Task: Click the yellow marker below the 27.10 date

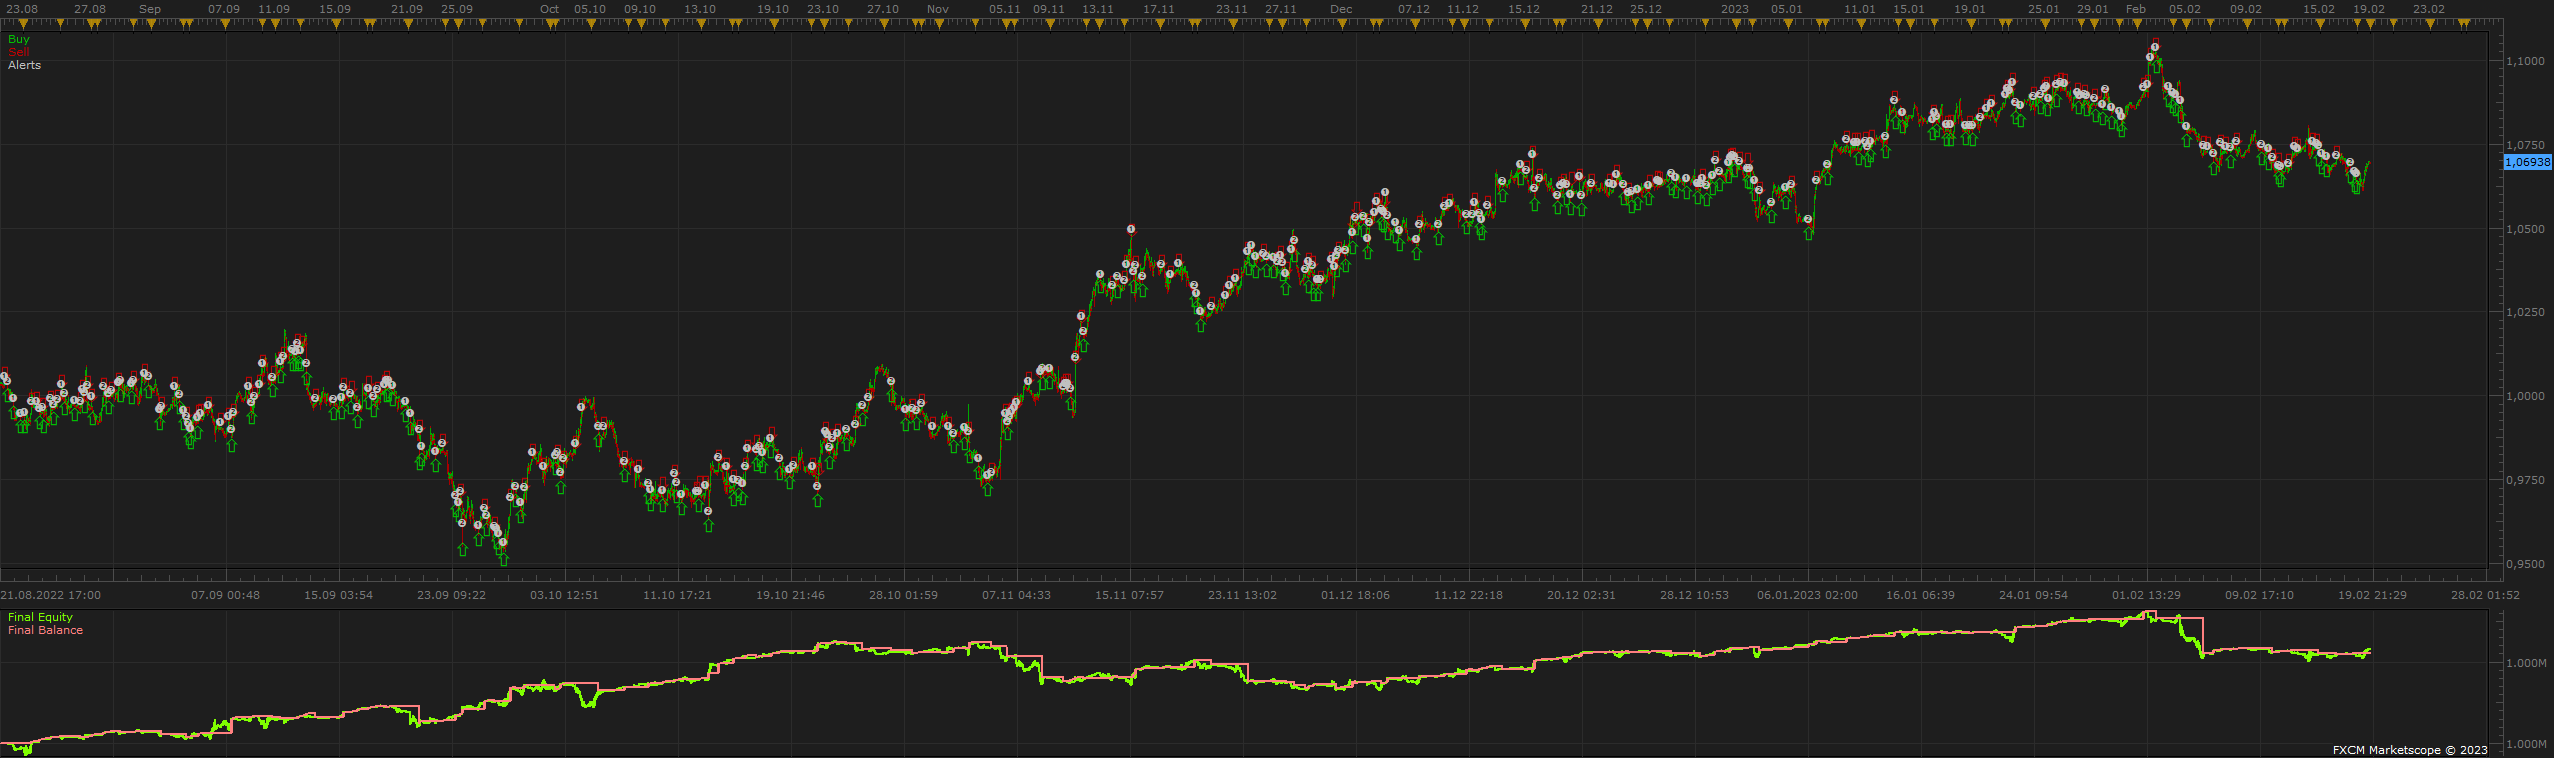Action: pos(883,24)
